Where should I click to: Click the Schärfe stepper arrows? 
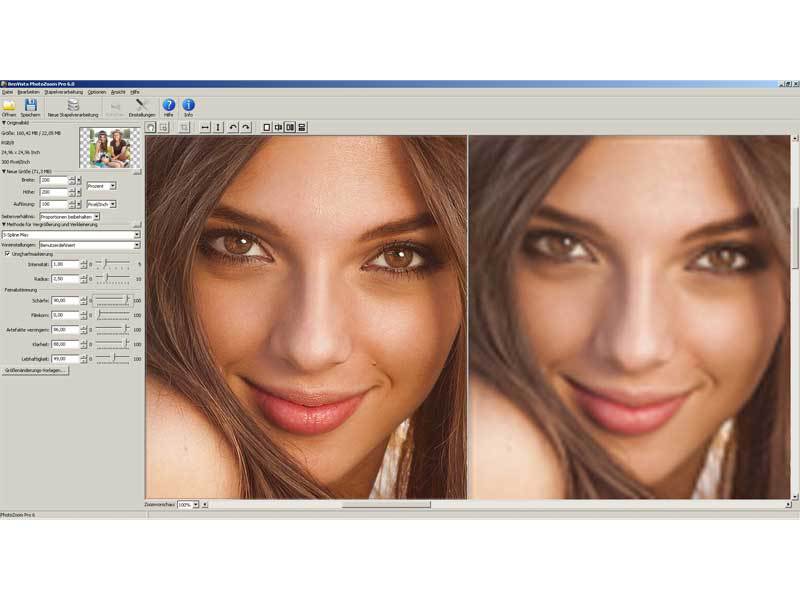(84, 301)
